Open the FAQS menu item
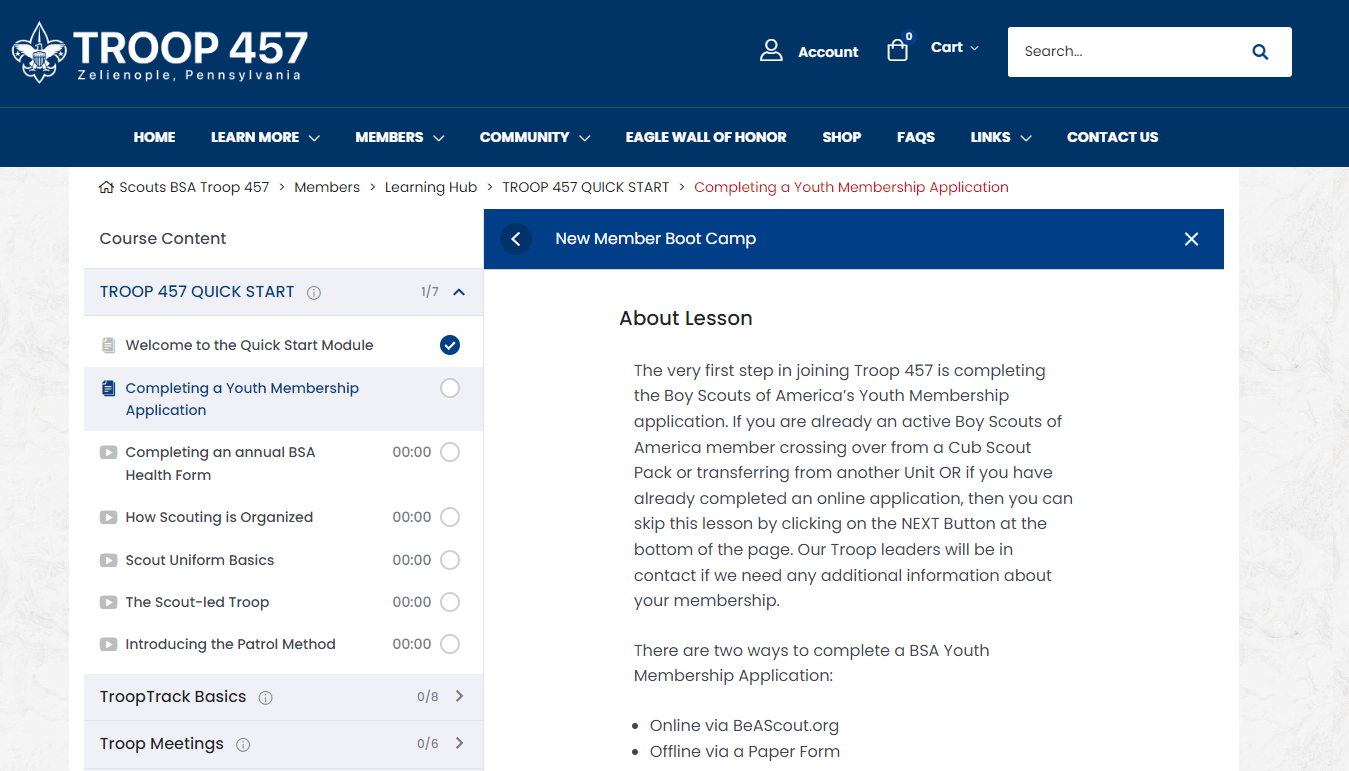This screenshot has width=1349, height=771. (x=916, y=137)
